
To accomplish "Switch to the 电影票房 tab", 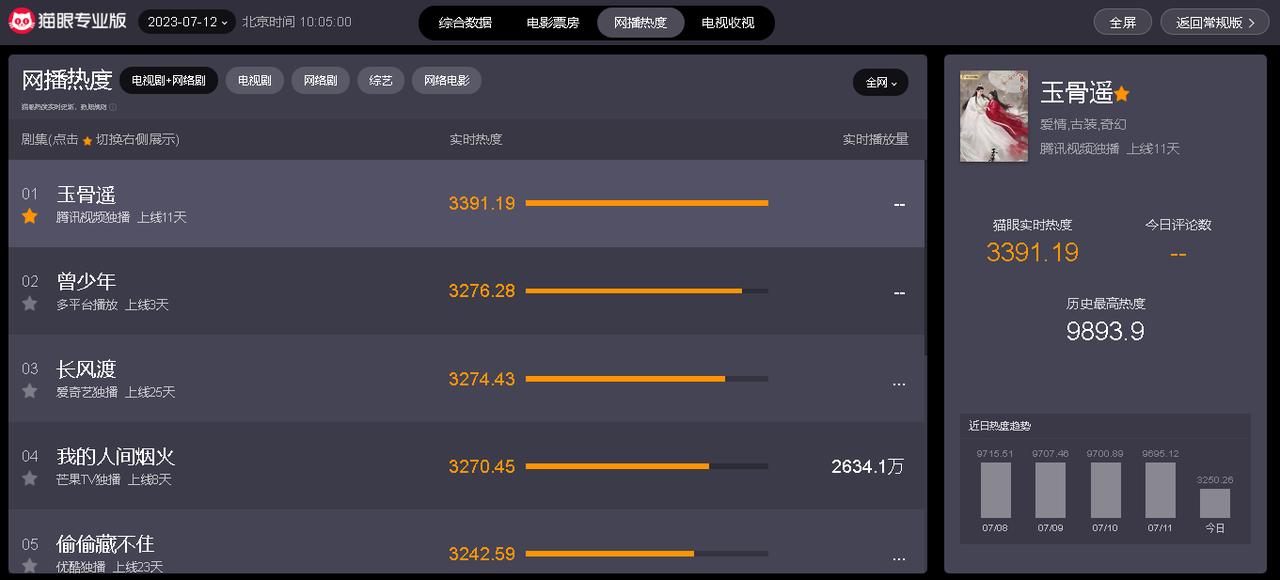I will pyautogui.click(x=553, y=22).
